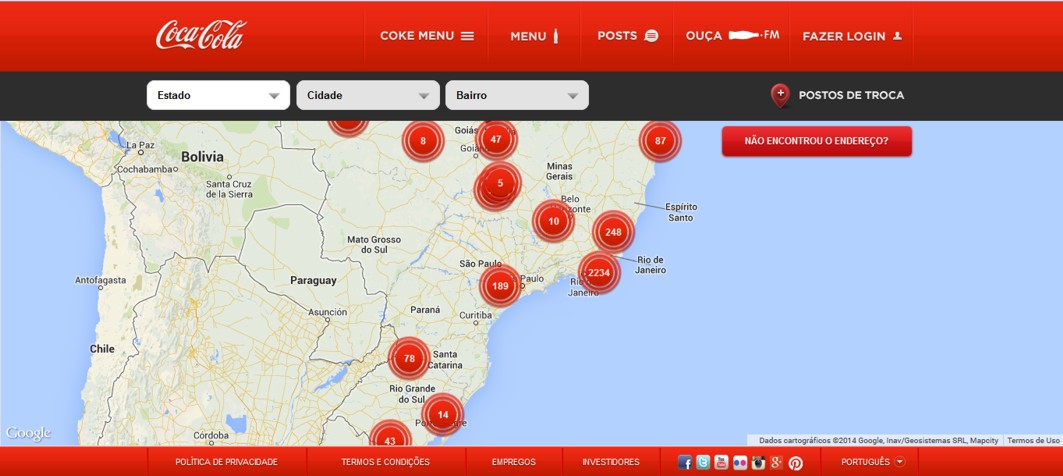Open the YouTube social icon

(x=721, y=462)
